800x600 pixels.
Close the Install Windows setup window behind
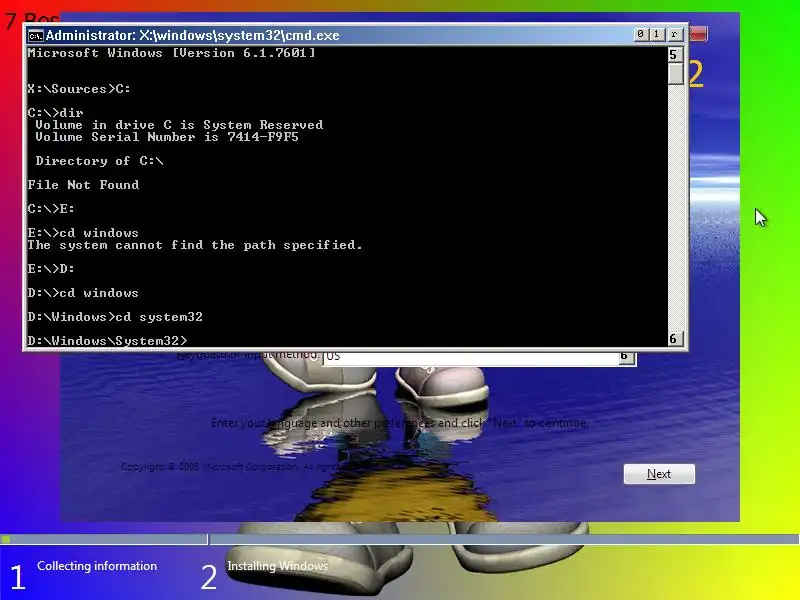(x=698, y=34)
